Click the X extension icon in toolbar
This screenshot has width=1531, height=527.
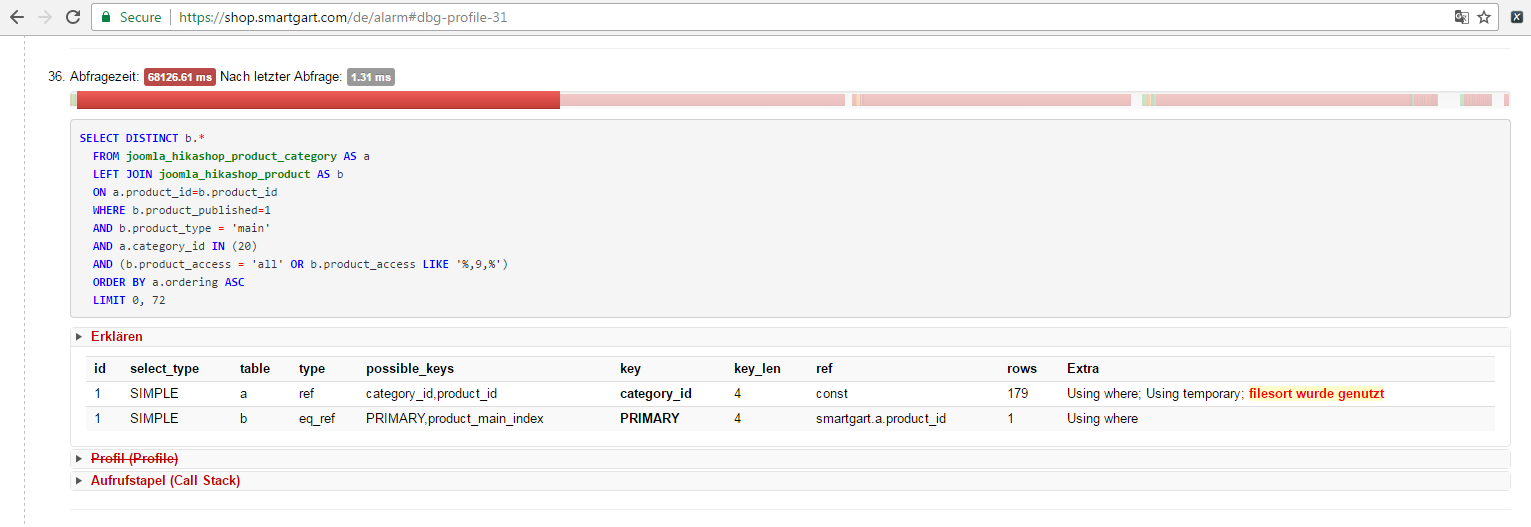pos(1517,17)
